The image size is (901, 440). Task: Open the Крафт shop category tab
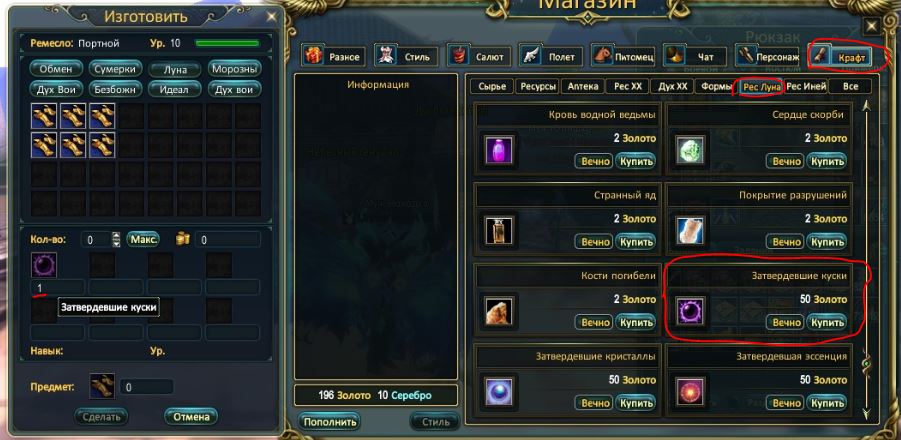[x=840, y=56]
